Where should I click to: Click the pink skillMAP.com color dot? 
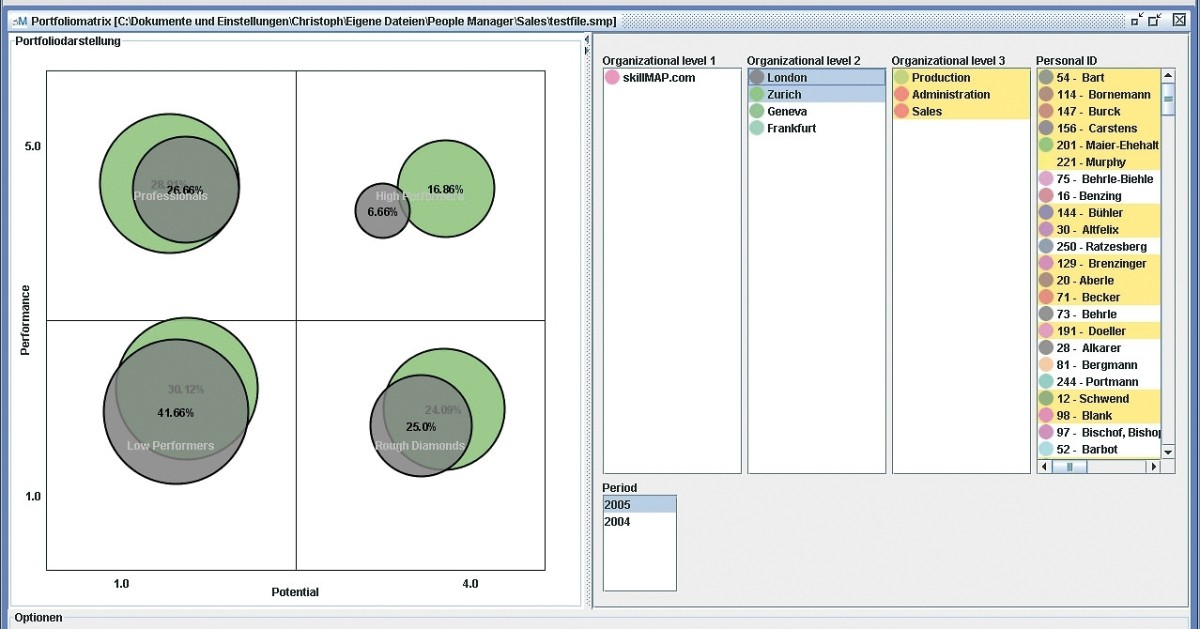[612, 78]
